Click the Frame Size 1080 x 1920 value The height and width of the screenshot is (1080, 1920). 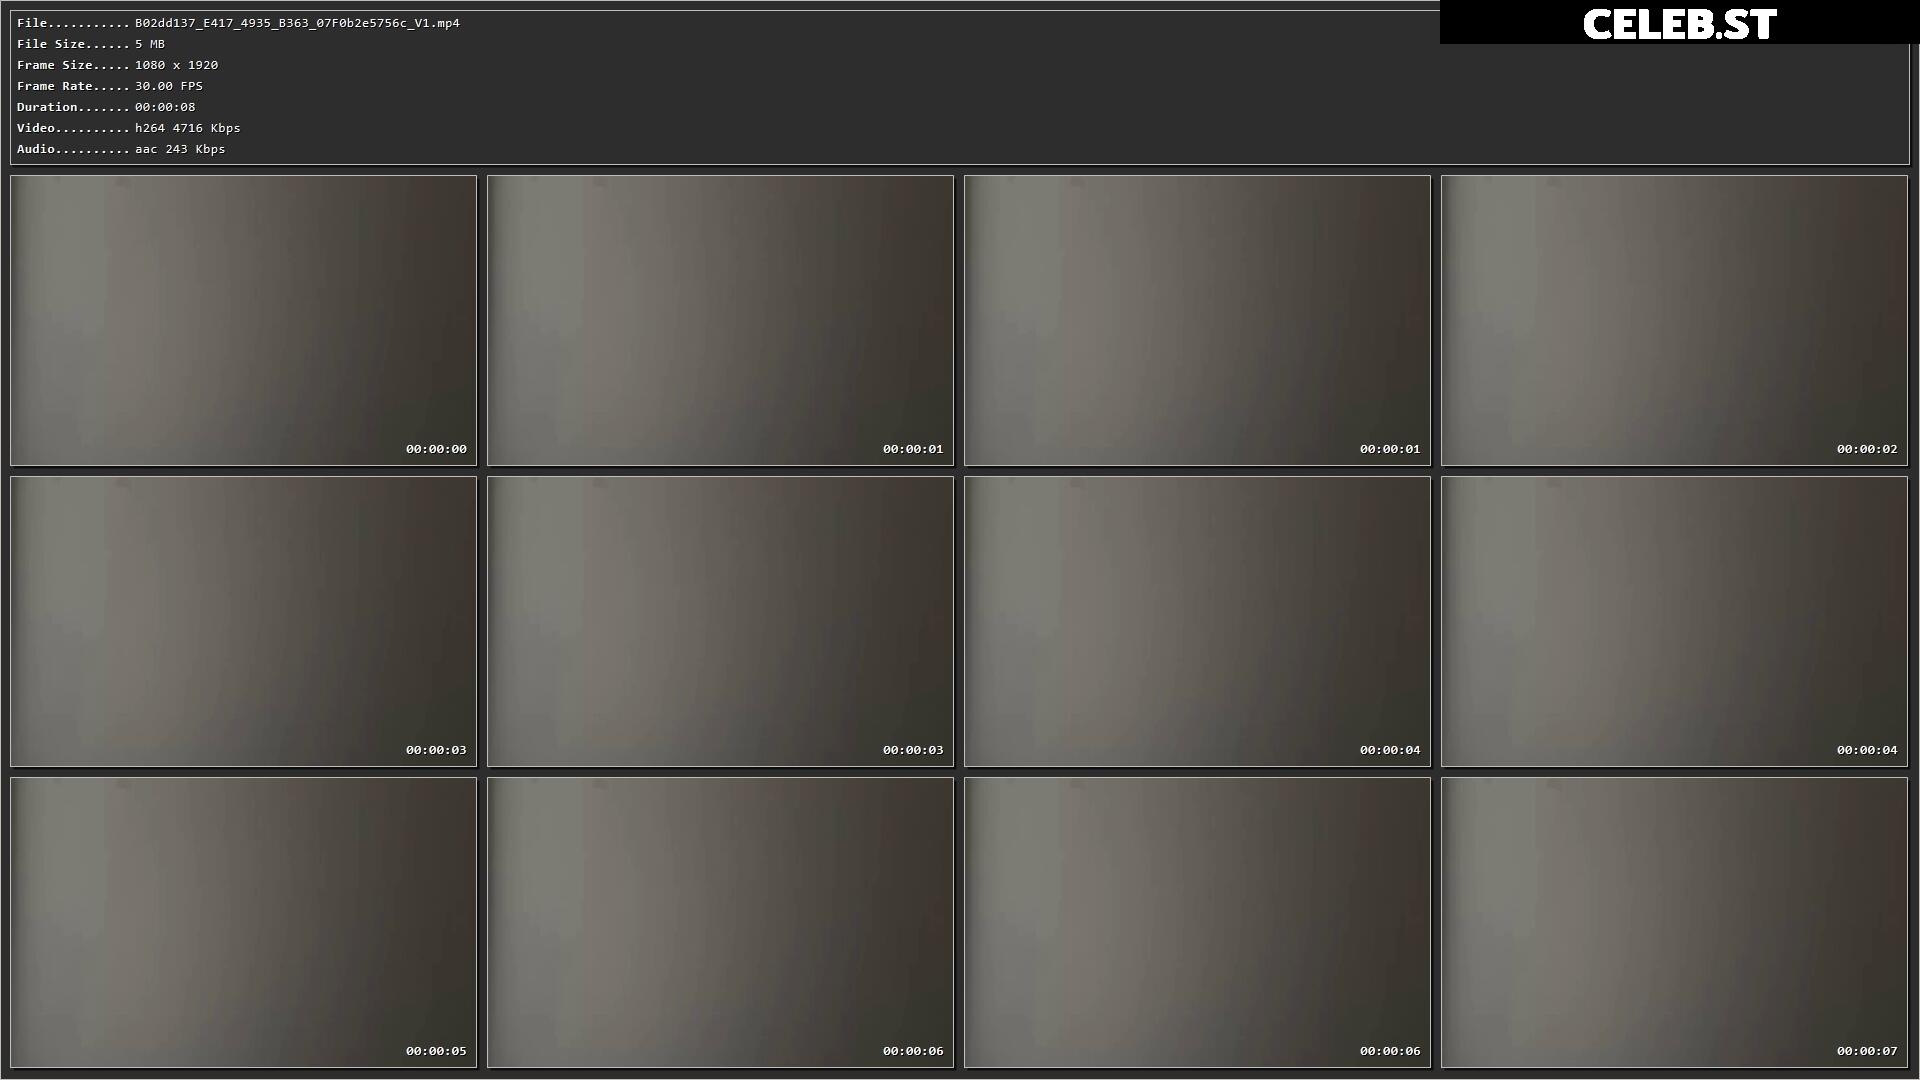tap(176, 65)
